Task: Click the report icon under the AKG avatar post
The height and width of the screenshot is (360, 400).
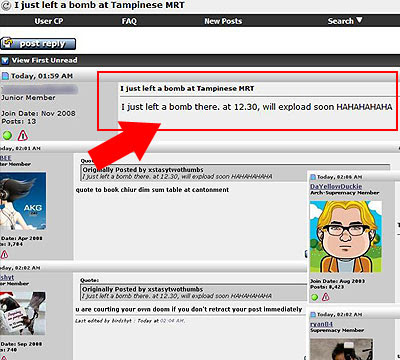Action: 4,255
